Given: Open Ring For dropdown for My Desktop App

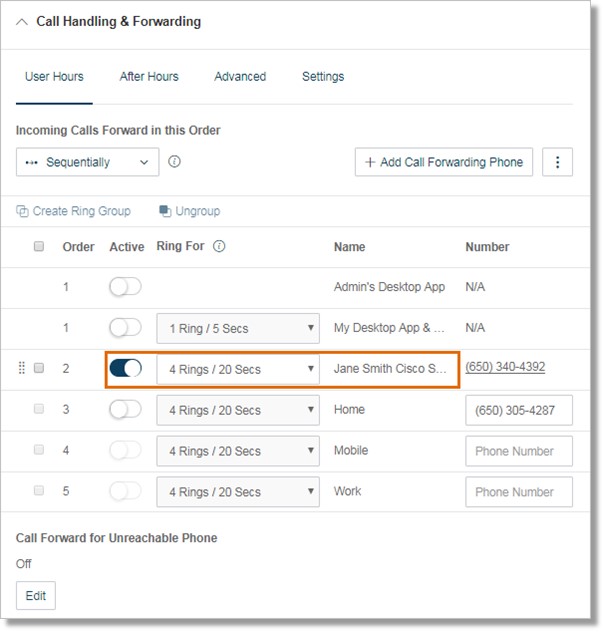Looking at the screenshot, I should [238, 328].
